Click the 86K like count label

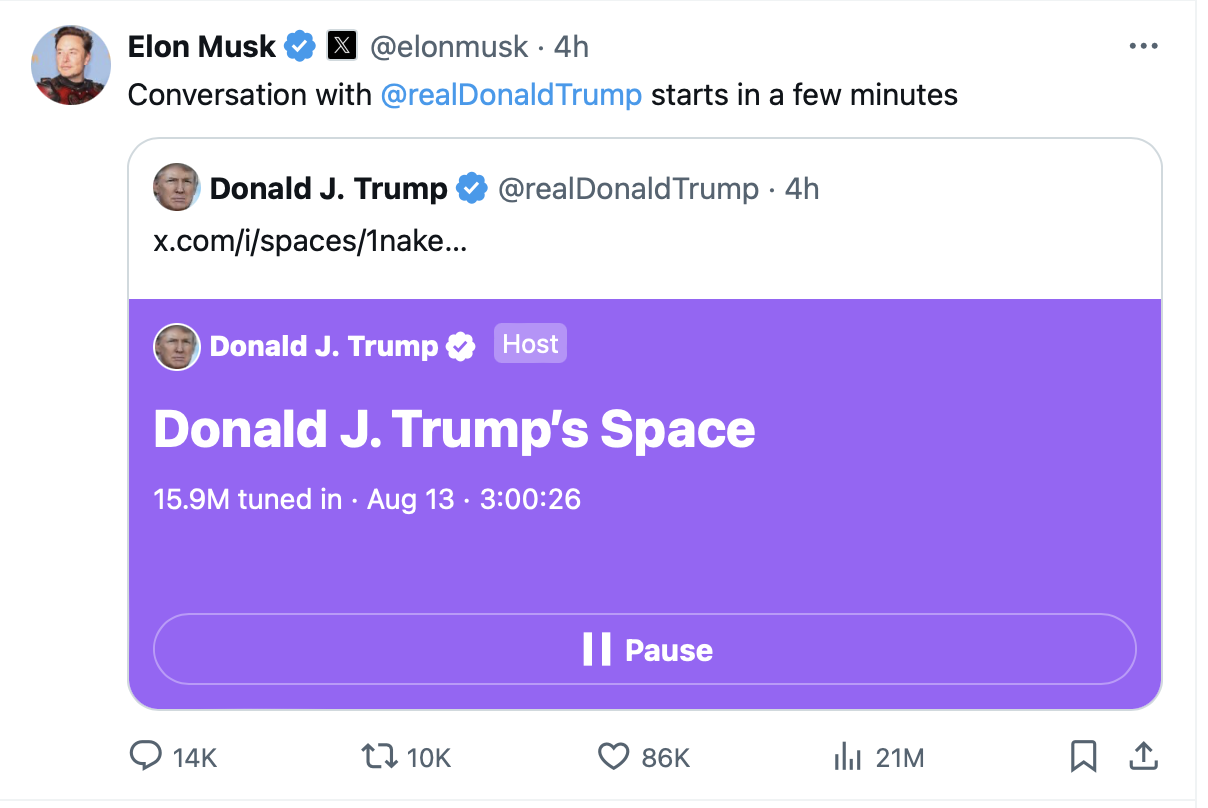pos(664,757)
